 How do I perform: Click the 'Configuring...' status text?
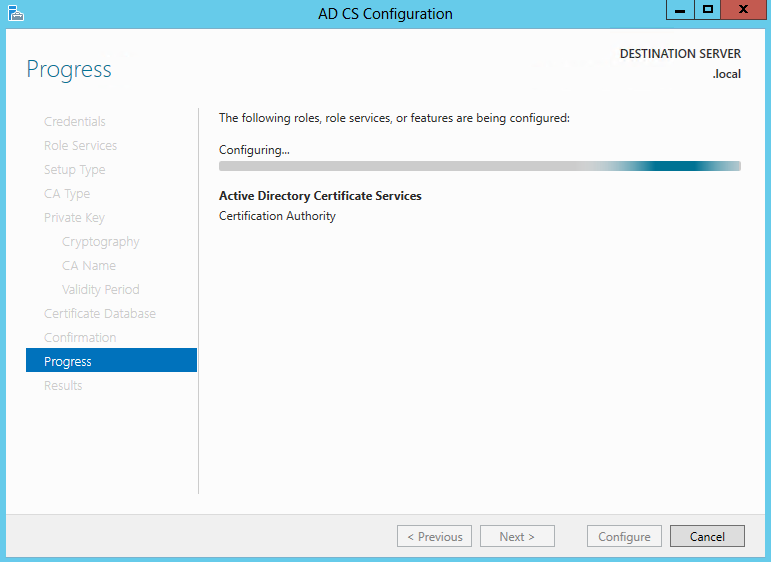coord(254,150)
